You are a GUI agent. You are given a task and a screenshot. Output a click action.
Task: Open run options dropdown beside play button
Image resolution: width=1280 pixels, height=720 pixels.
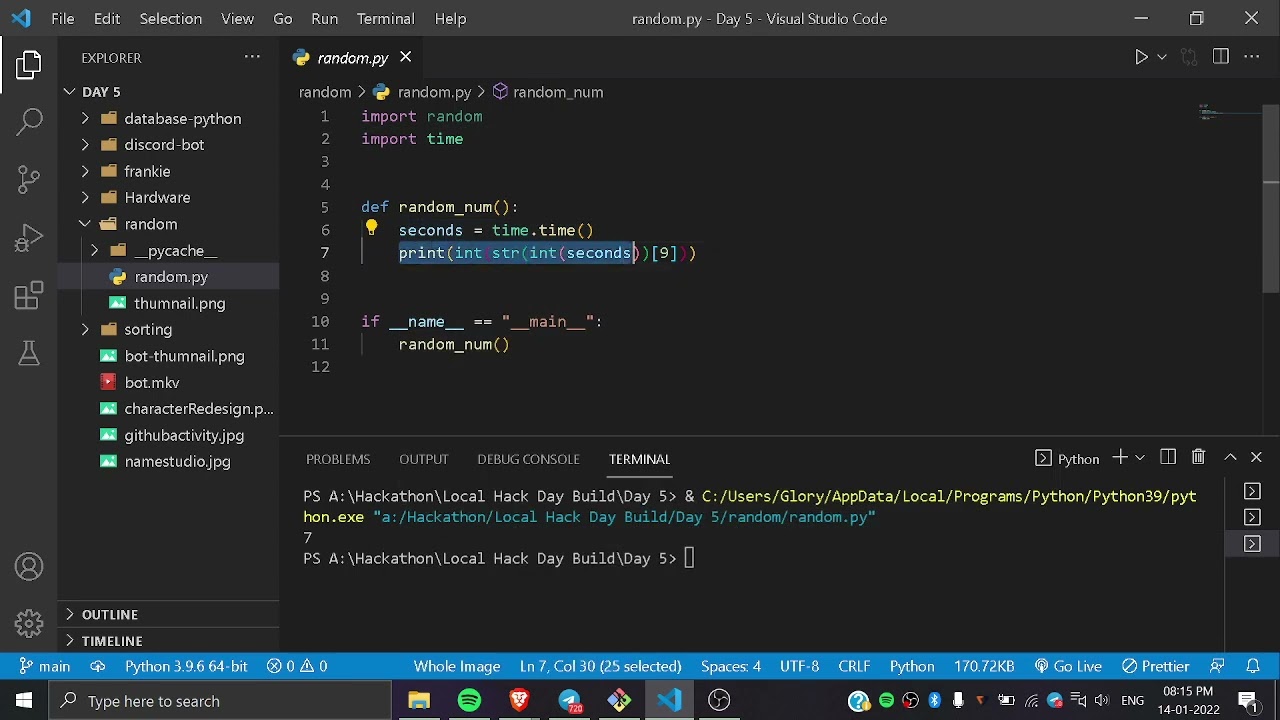[x=1162, y=58]
